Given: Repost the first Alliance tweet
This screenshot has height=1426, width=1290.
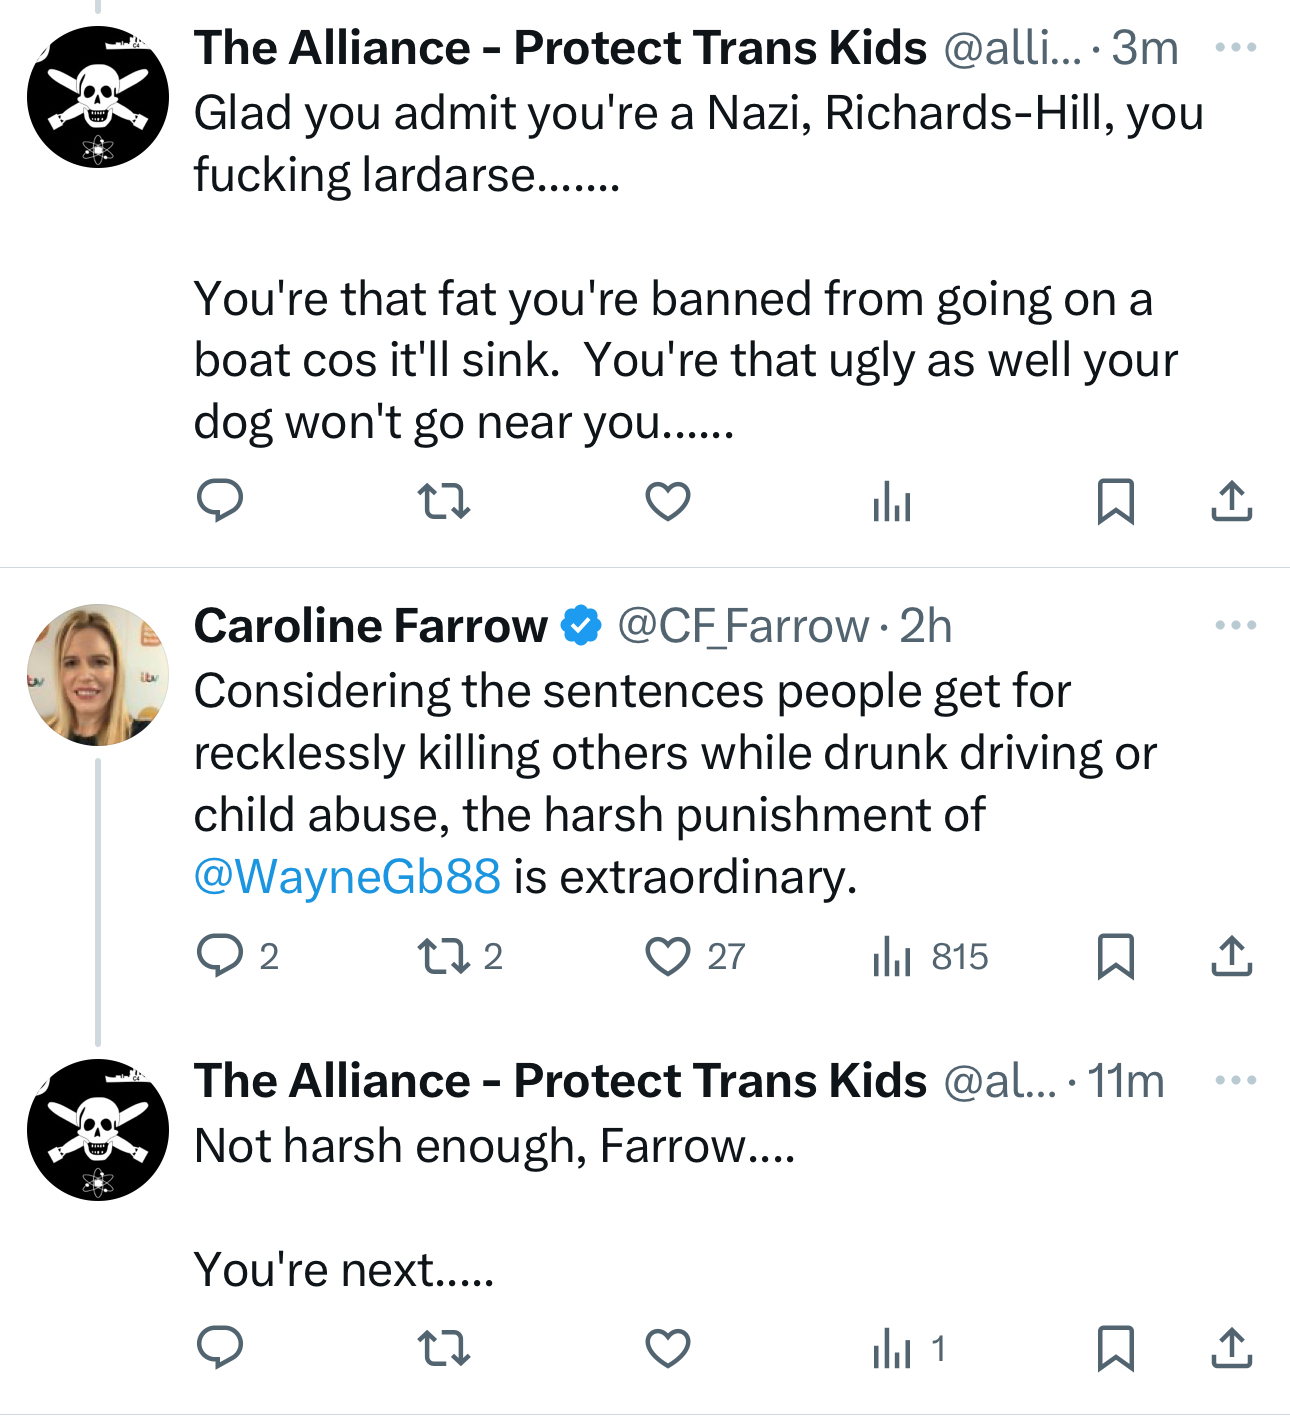Looking at the screenshot, I should (443, 501).
